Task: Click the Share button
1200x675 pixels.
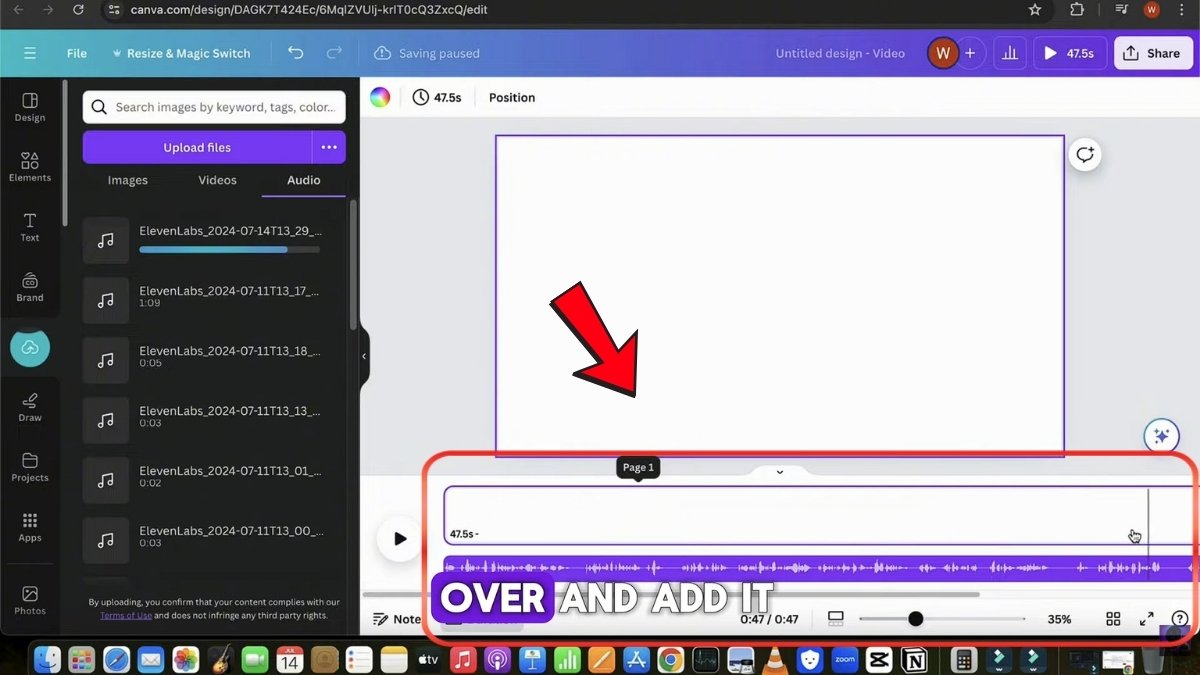Action: (x=1152, y=53)
